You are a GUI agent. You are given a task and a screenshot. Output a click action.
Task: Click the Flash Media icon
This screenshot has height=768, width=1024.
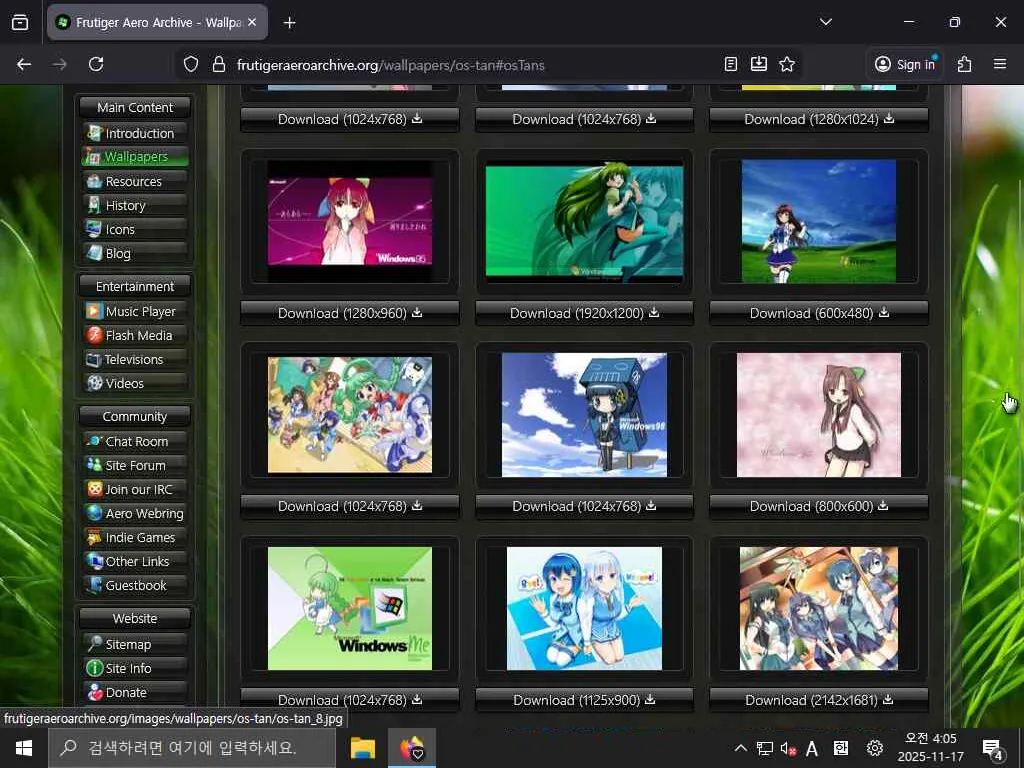click(94, 335)
